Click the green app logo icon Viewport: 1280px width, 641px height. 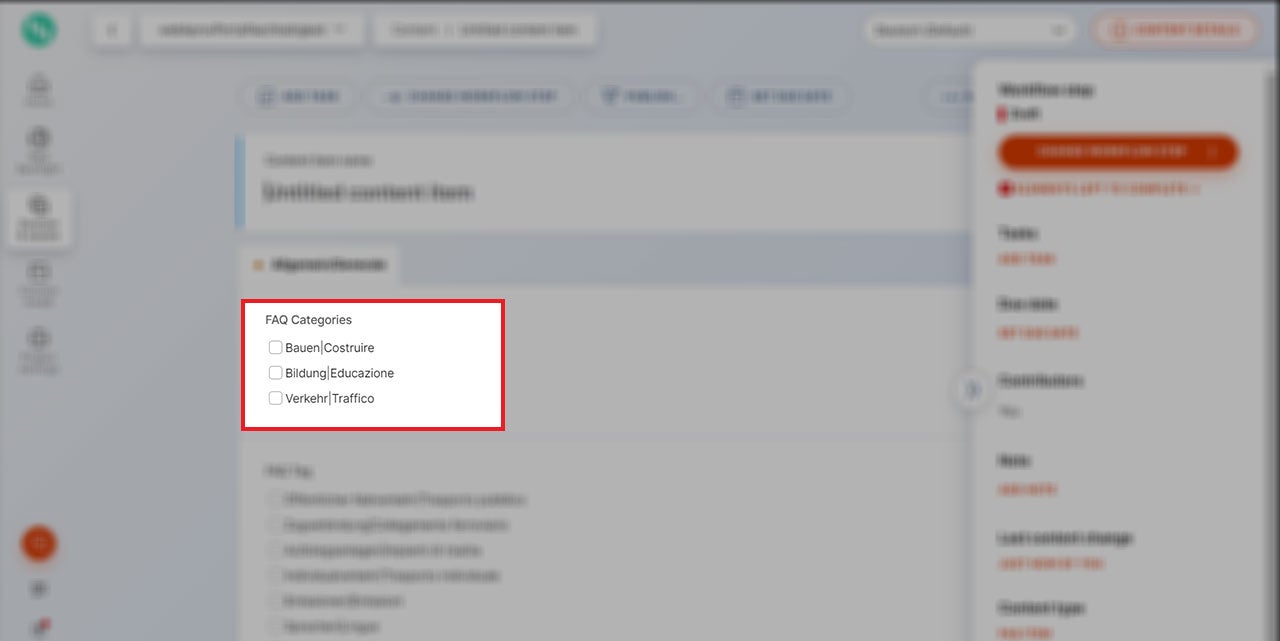(39, 30)
